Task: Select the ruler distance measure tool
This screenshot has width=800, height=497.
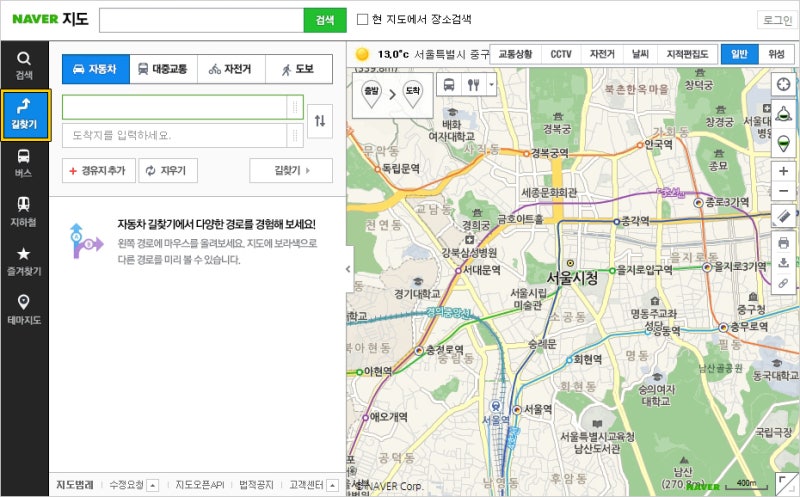Action: 783,216
